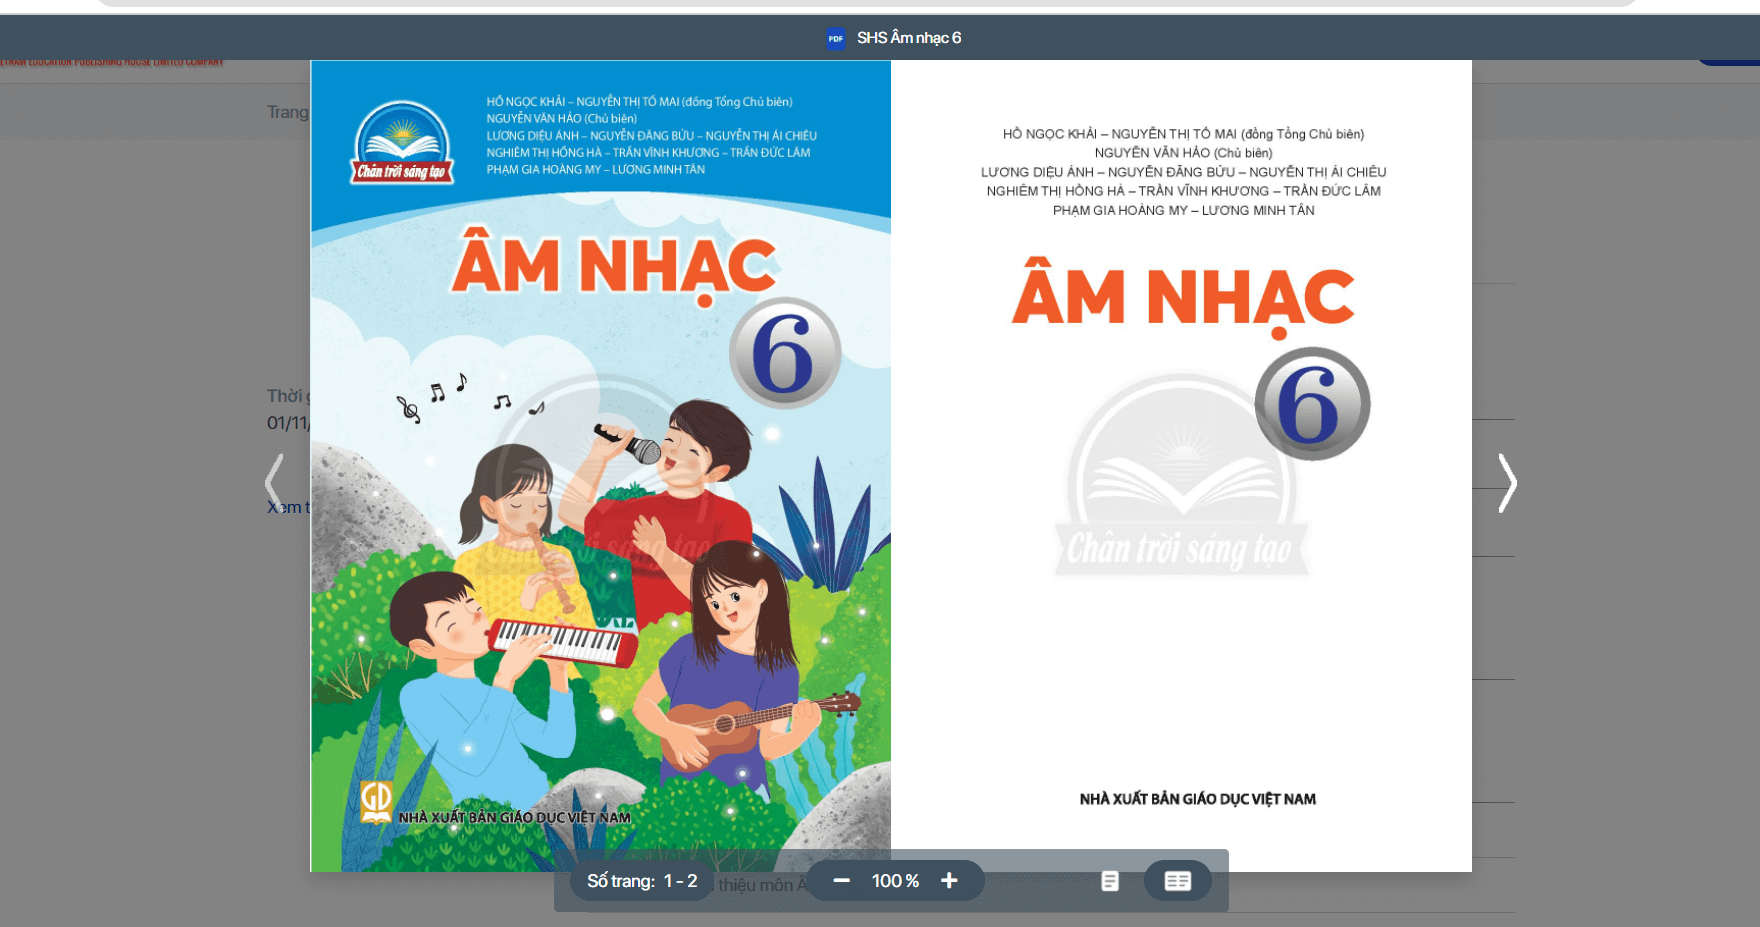Click the white title page on the right
This screenshot has width=1760, height=927.
pos(1181,466)
